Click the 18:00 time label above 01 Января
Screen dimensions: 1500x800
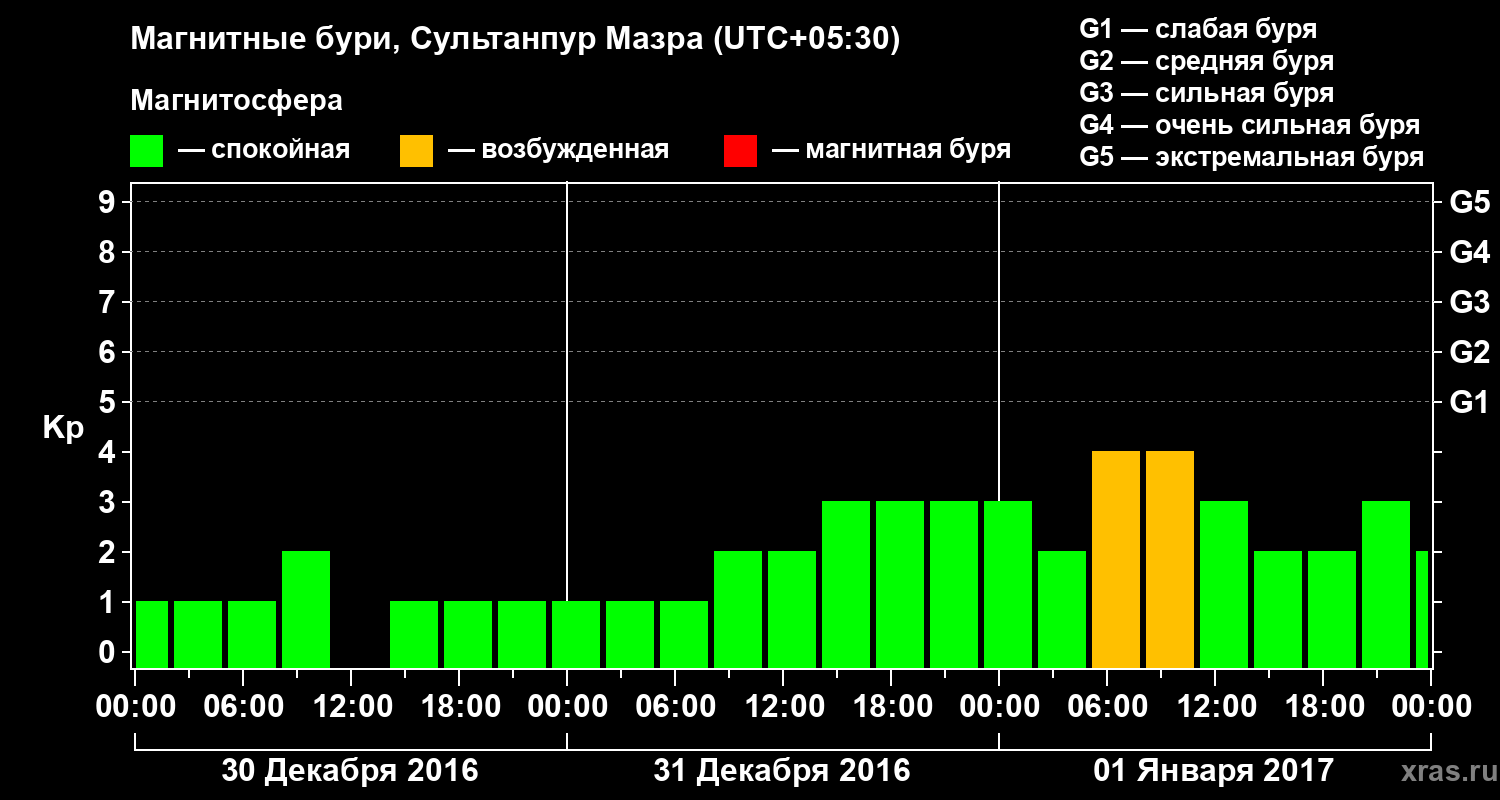(x=1323, y=706)
